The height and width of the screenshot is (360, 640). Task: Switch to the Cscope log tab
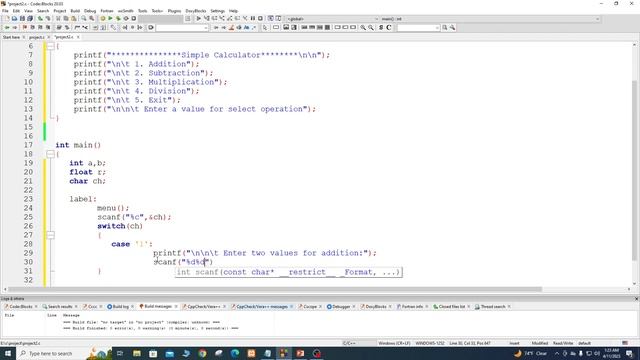(310, 307)
